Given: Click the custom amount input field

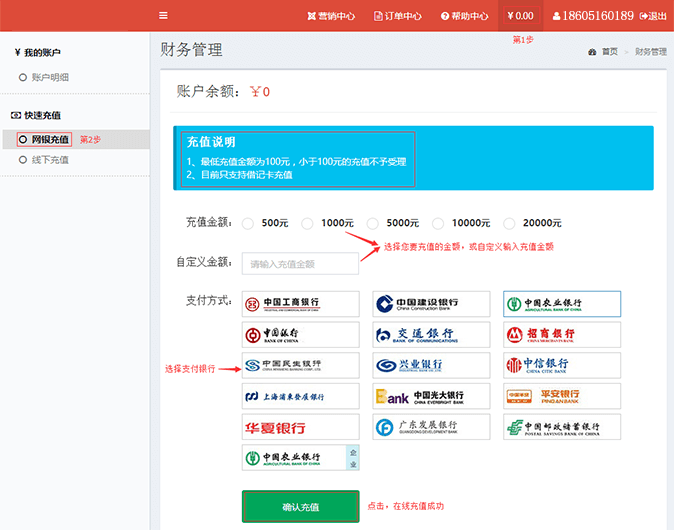Looking at the screenshot, I should click(x=300, y=264).
